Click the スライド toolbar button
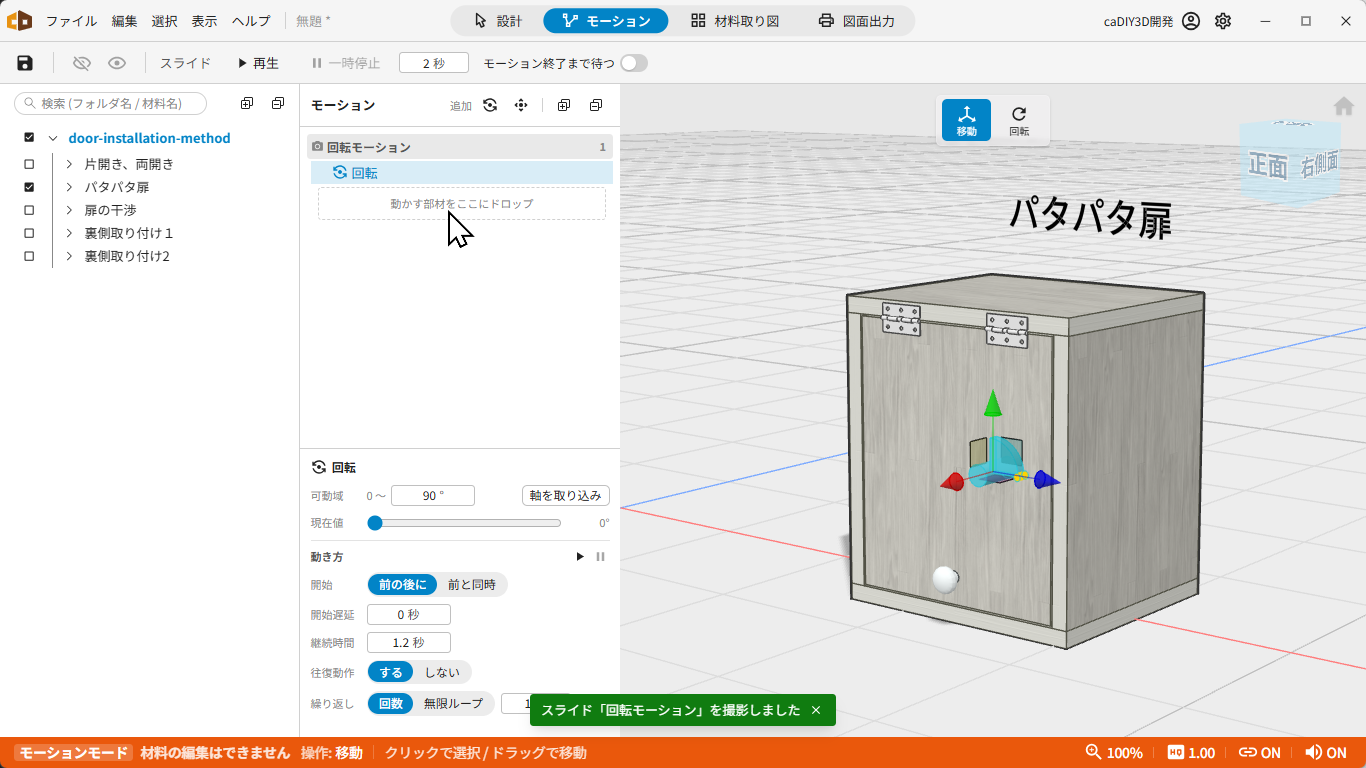1366x768 pixels. [186, 63]
